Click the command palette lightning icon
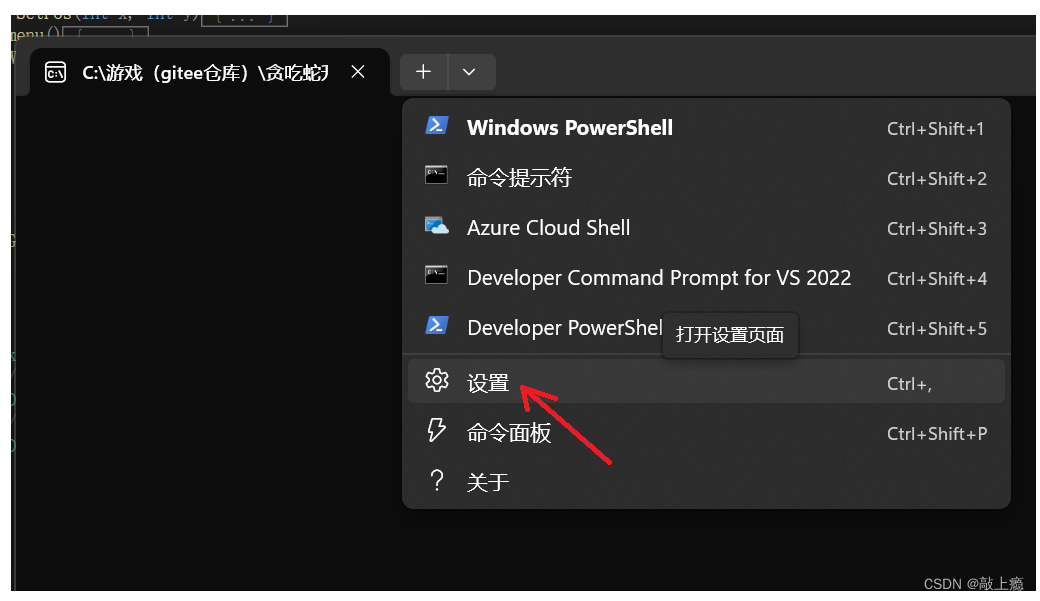This screenshot has height=601, width=1040. point(437,430)
